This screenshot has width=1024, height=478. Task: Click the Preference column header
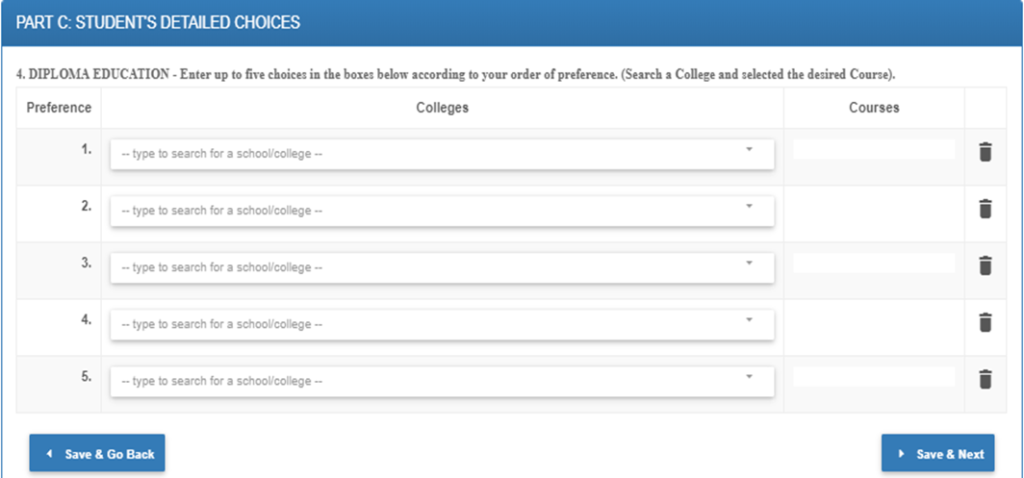(58, 108)
